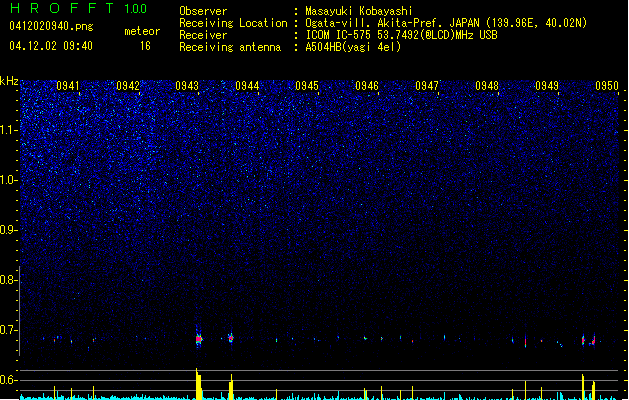
Task: Select the file name 0412020940.png
Action: point(51,27)
